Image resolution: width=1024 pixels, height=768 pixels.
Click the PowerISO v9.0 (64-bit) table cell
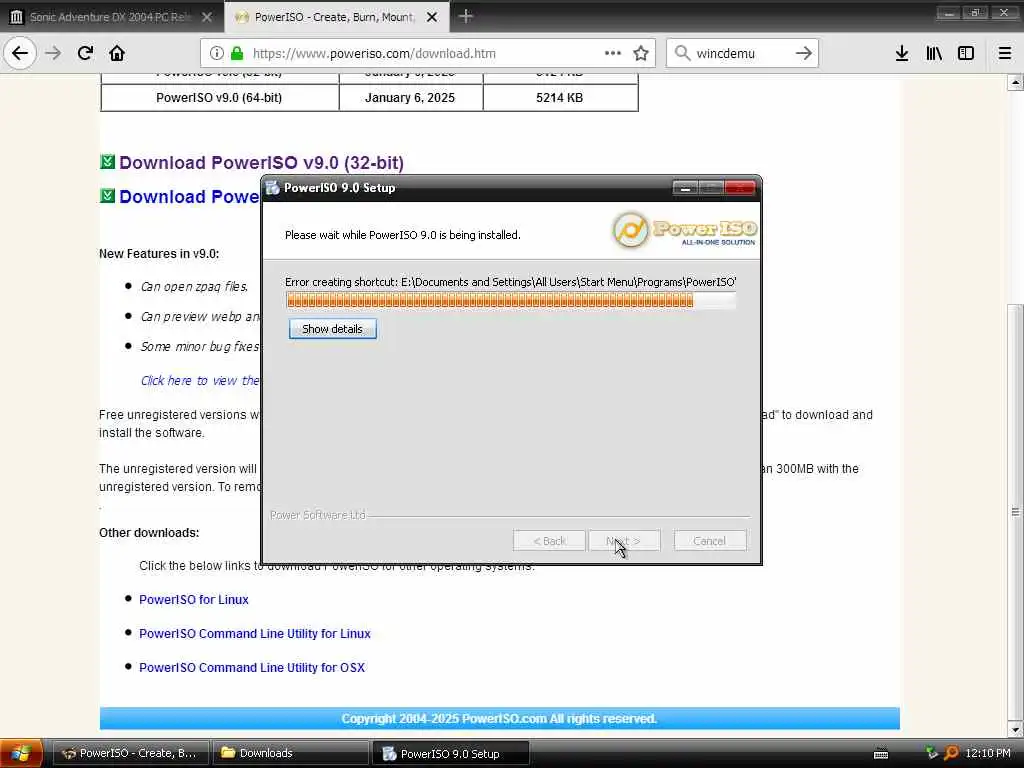pyautogui.click(x=219, y=98)
